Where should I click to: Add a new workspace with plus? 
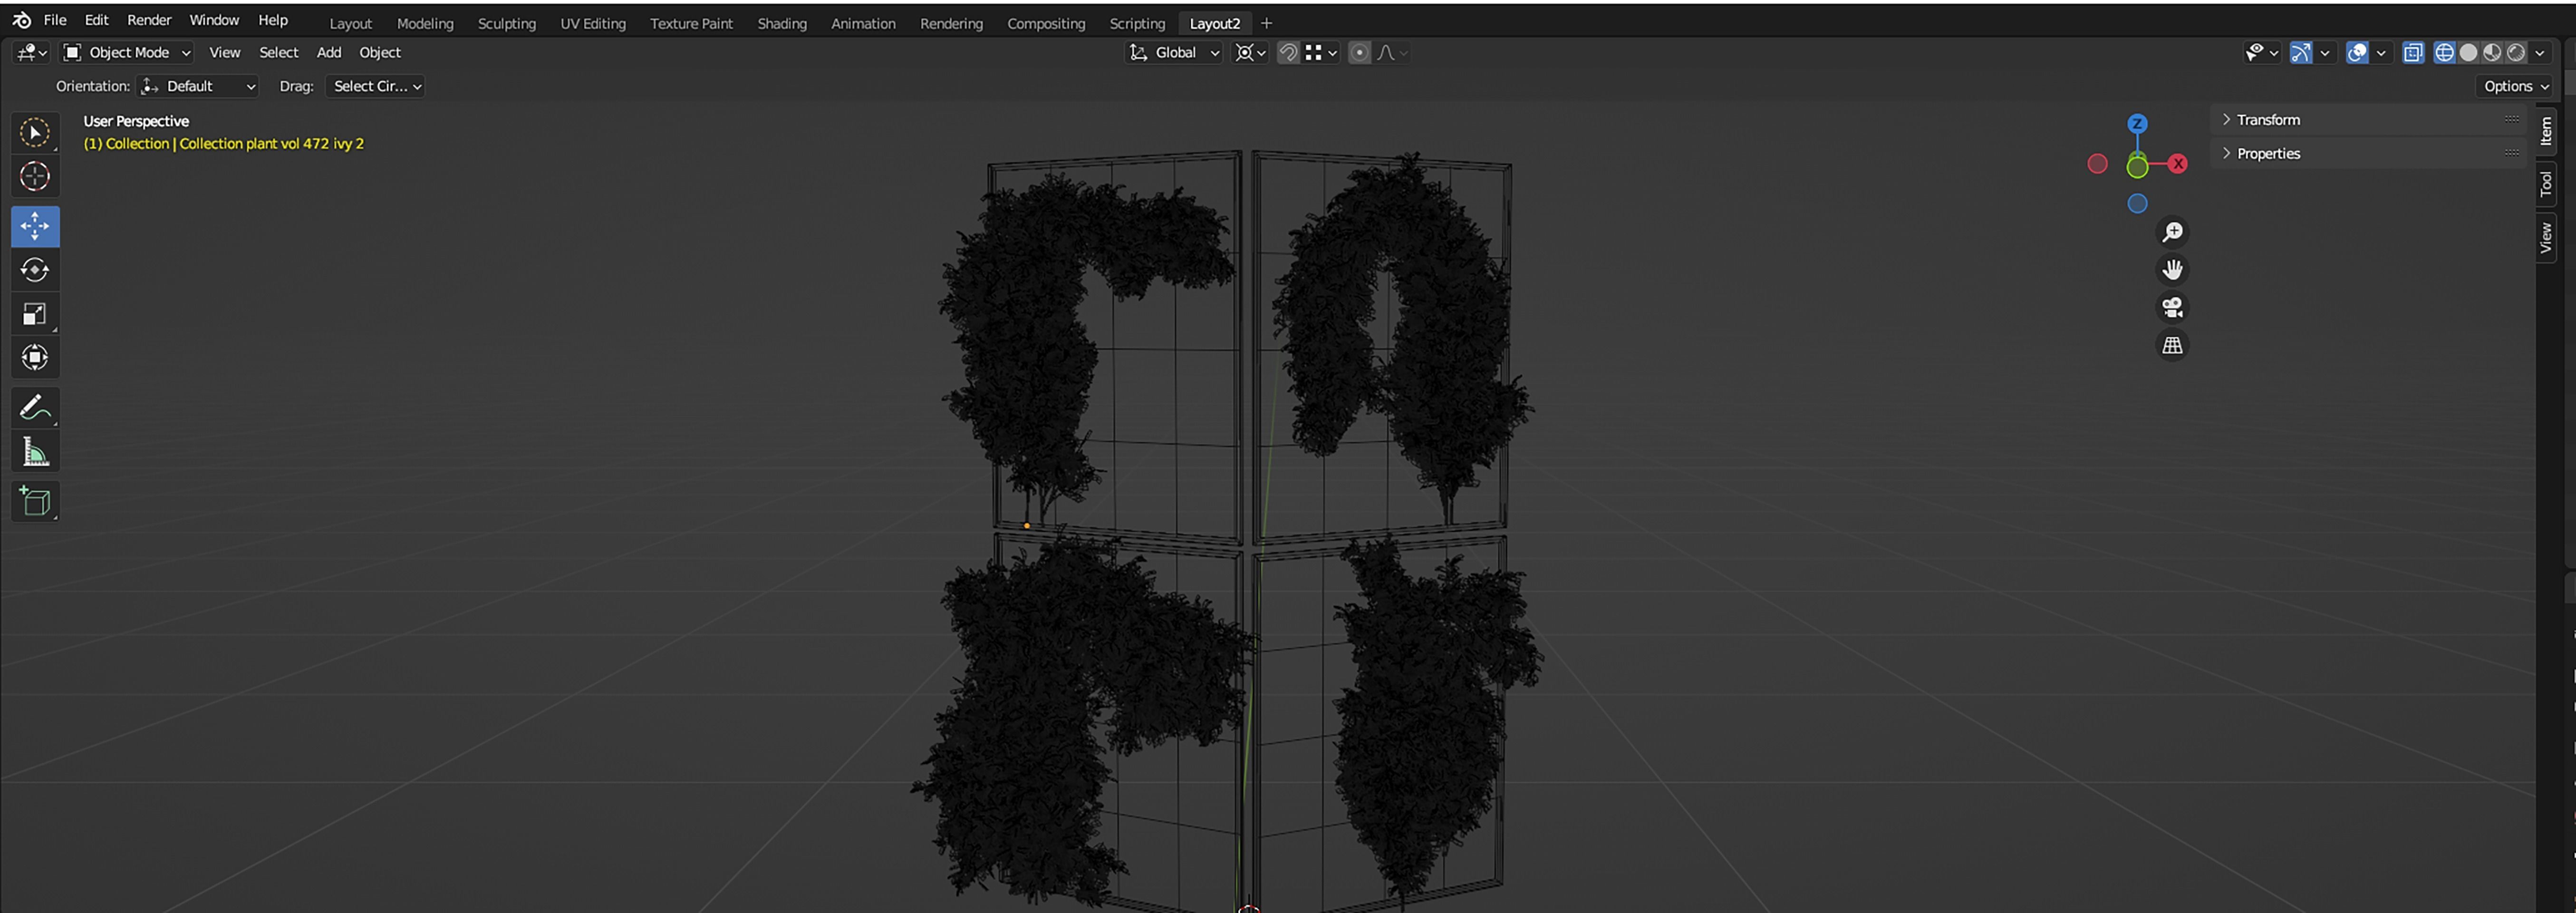[x=1266, y=23]
